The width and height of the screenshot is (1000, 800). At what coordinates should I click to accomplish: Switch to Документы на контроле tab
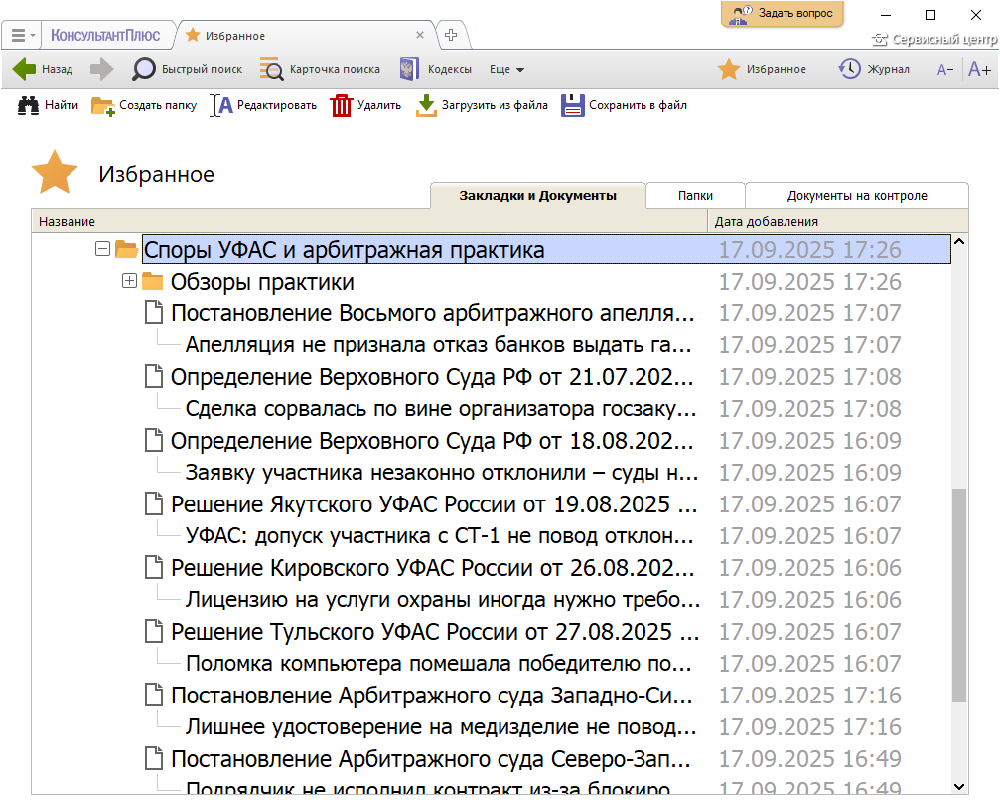[x=857, y=196]
